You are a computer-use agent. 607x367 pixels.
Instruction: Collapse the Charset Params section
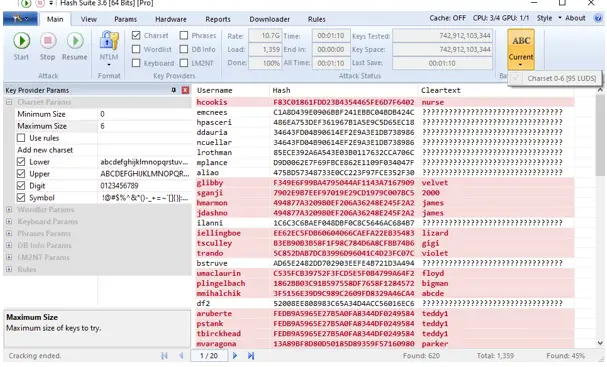pos(9,102)
